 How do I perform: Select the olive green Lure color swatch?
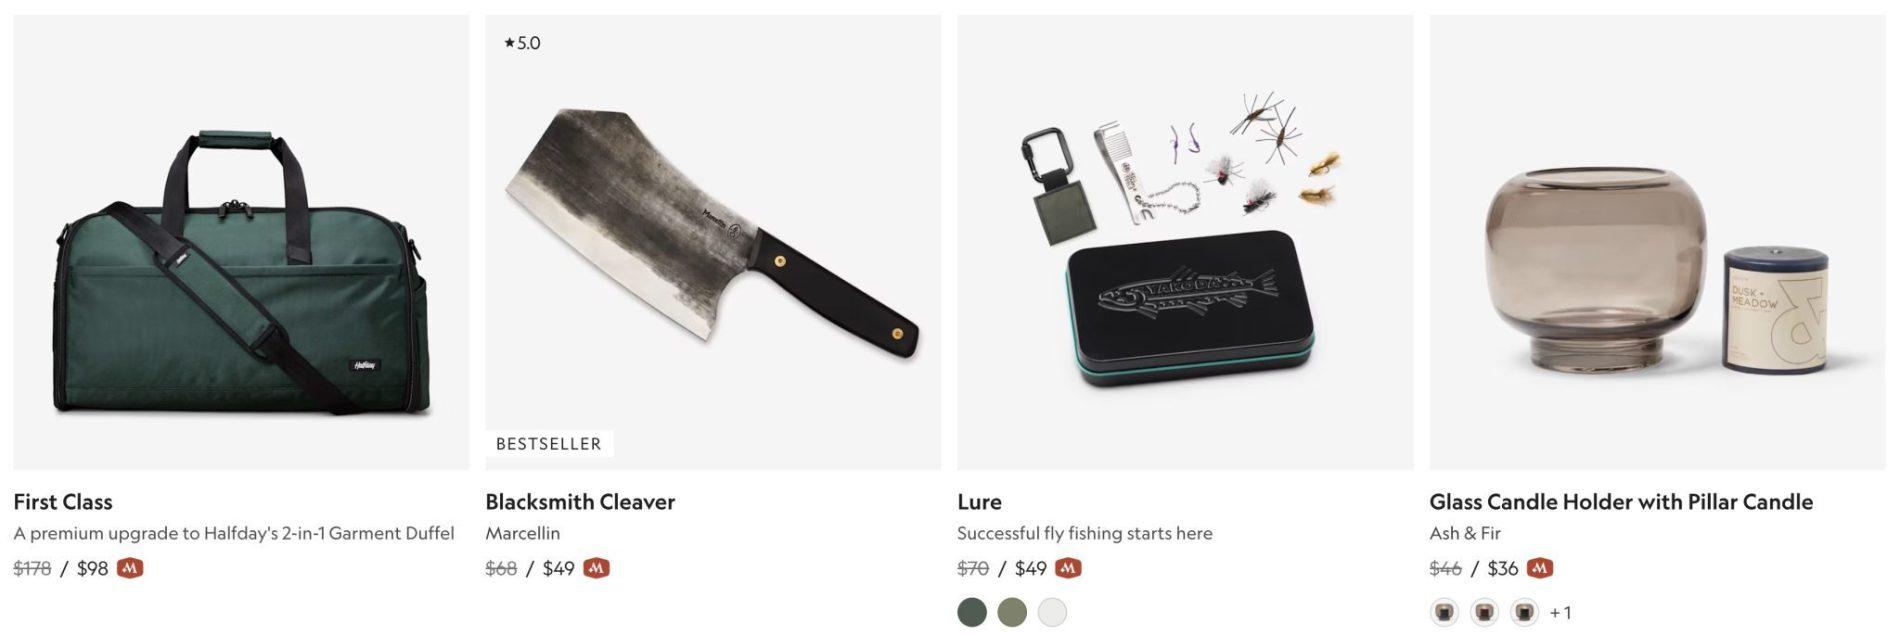click(x=1012, y=612)
